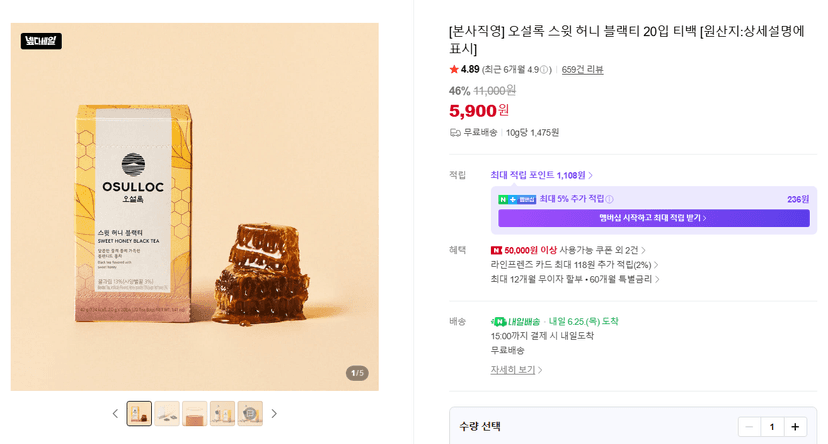Expand 라인프렌즈 카드 추가 적립 details
The image size is (828, 444).
[x=575, y=264]
